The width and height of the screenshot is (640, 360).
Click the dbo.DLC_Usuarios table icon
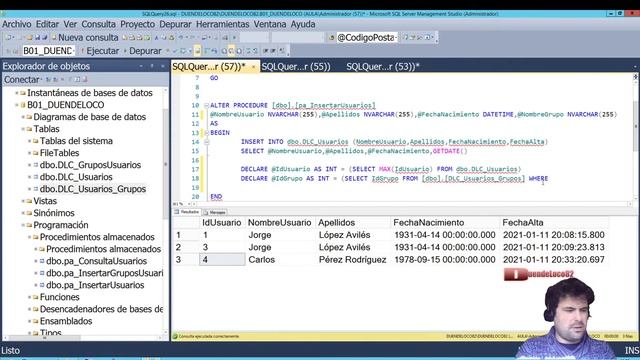point(36,177)
